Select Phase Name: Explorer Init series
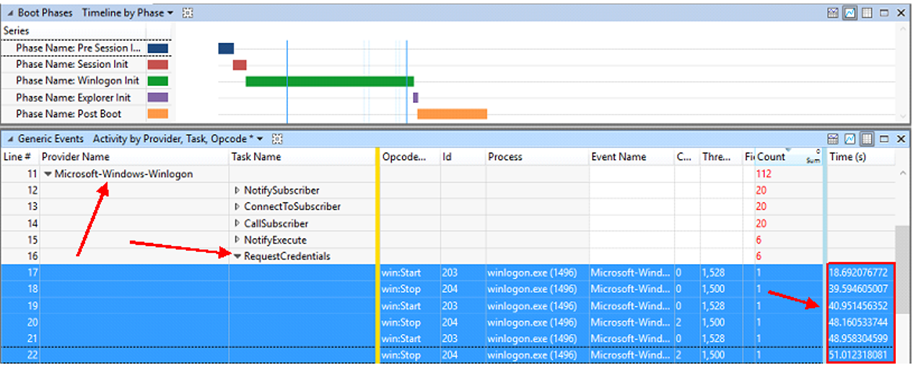This screenshot has width=917, height=367. click(x=73, y=98)
